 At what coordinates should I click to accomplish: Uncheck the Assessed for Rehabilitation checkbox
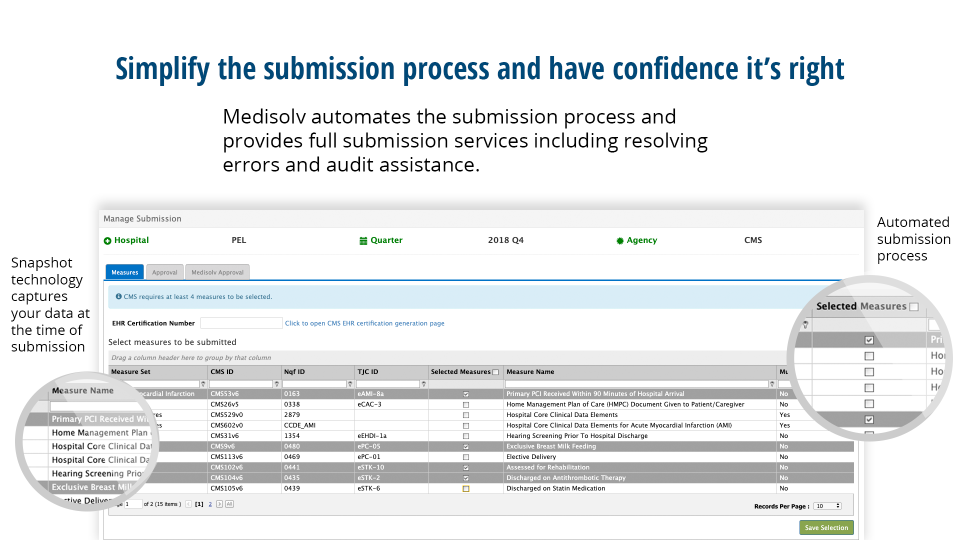pos(466,468)
